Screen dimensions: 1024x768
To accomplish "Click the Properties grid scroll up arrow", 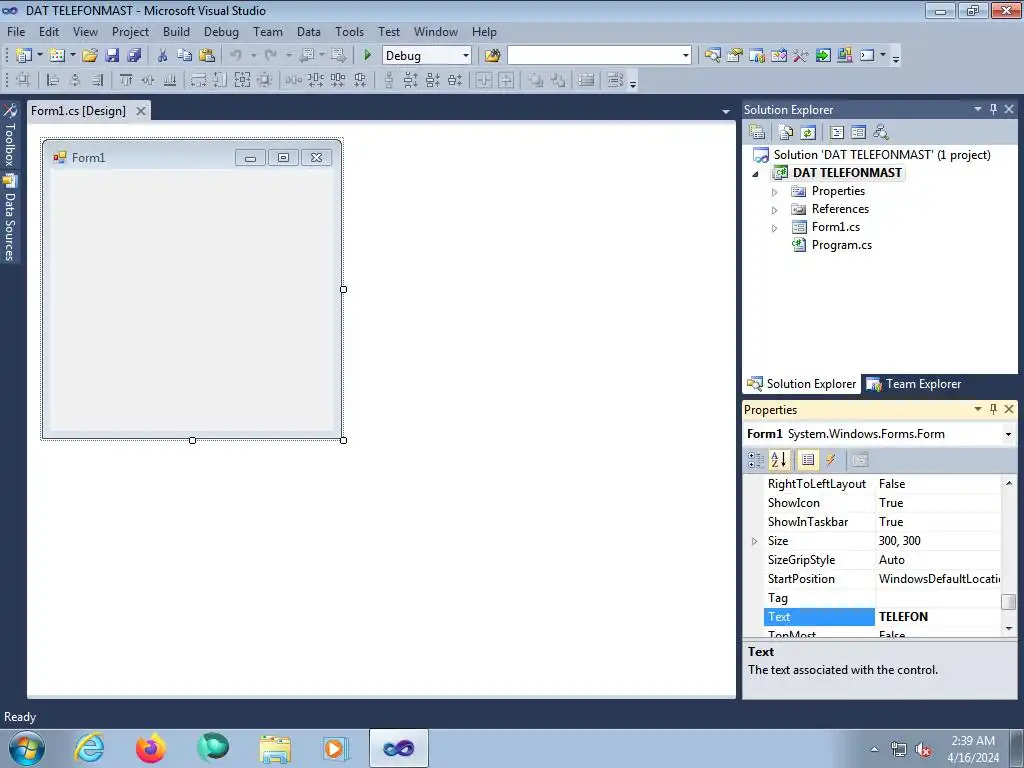I will [1008, 483].
